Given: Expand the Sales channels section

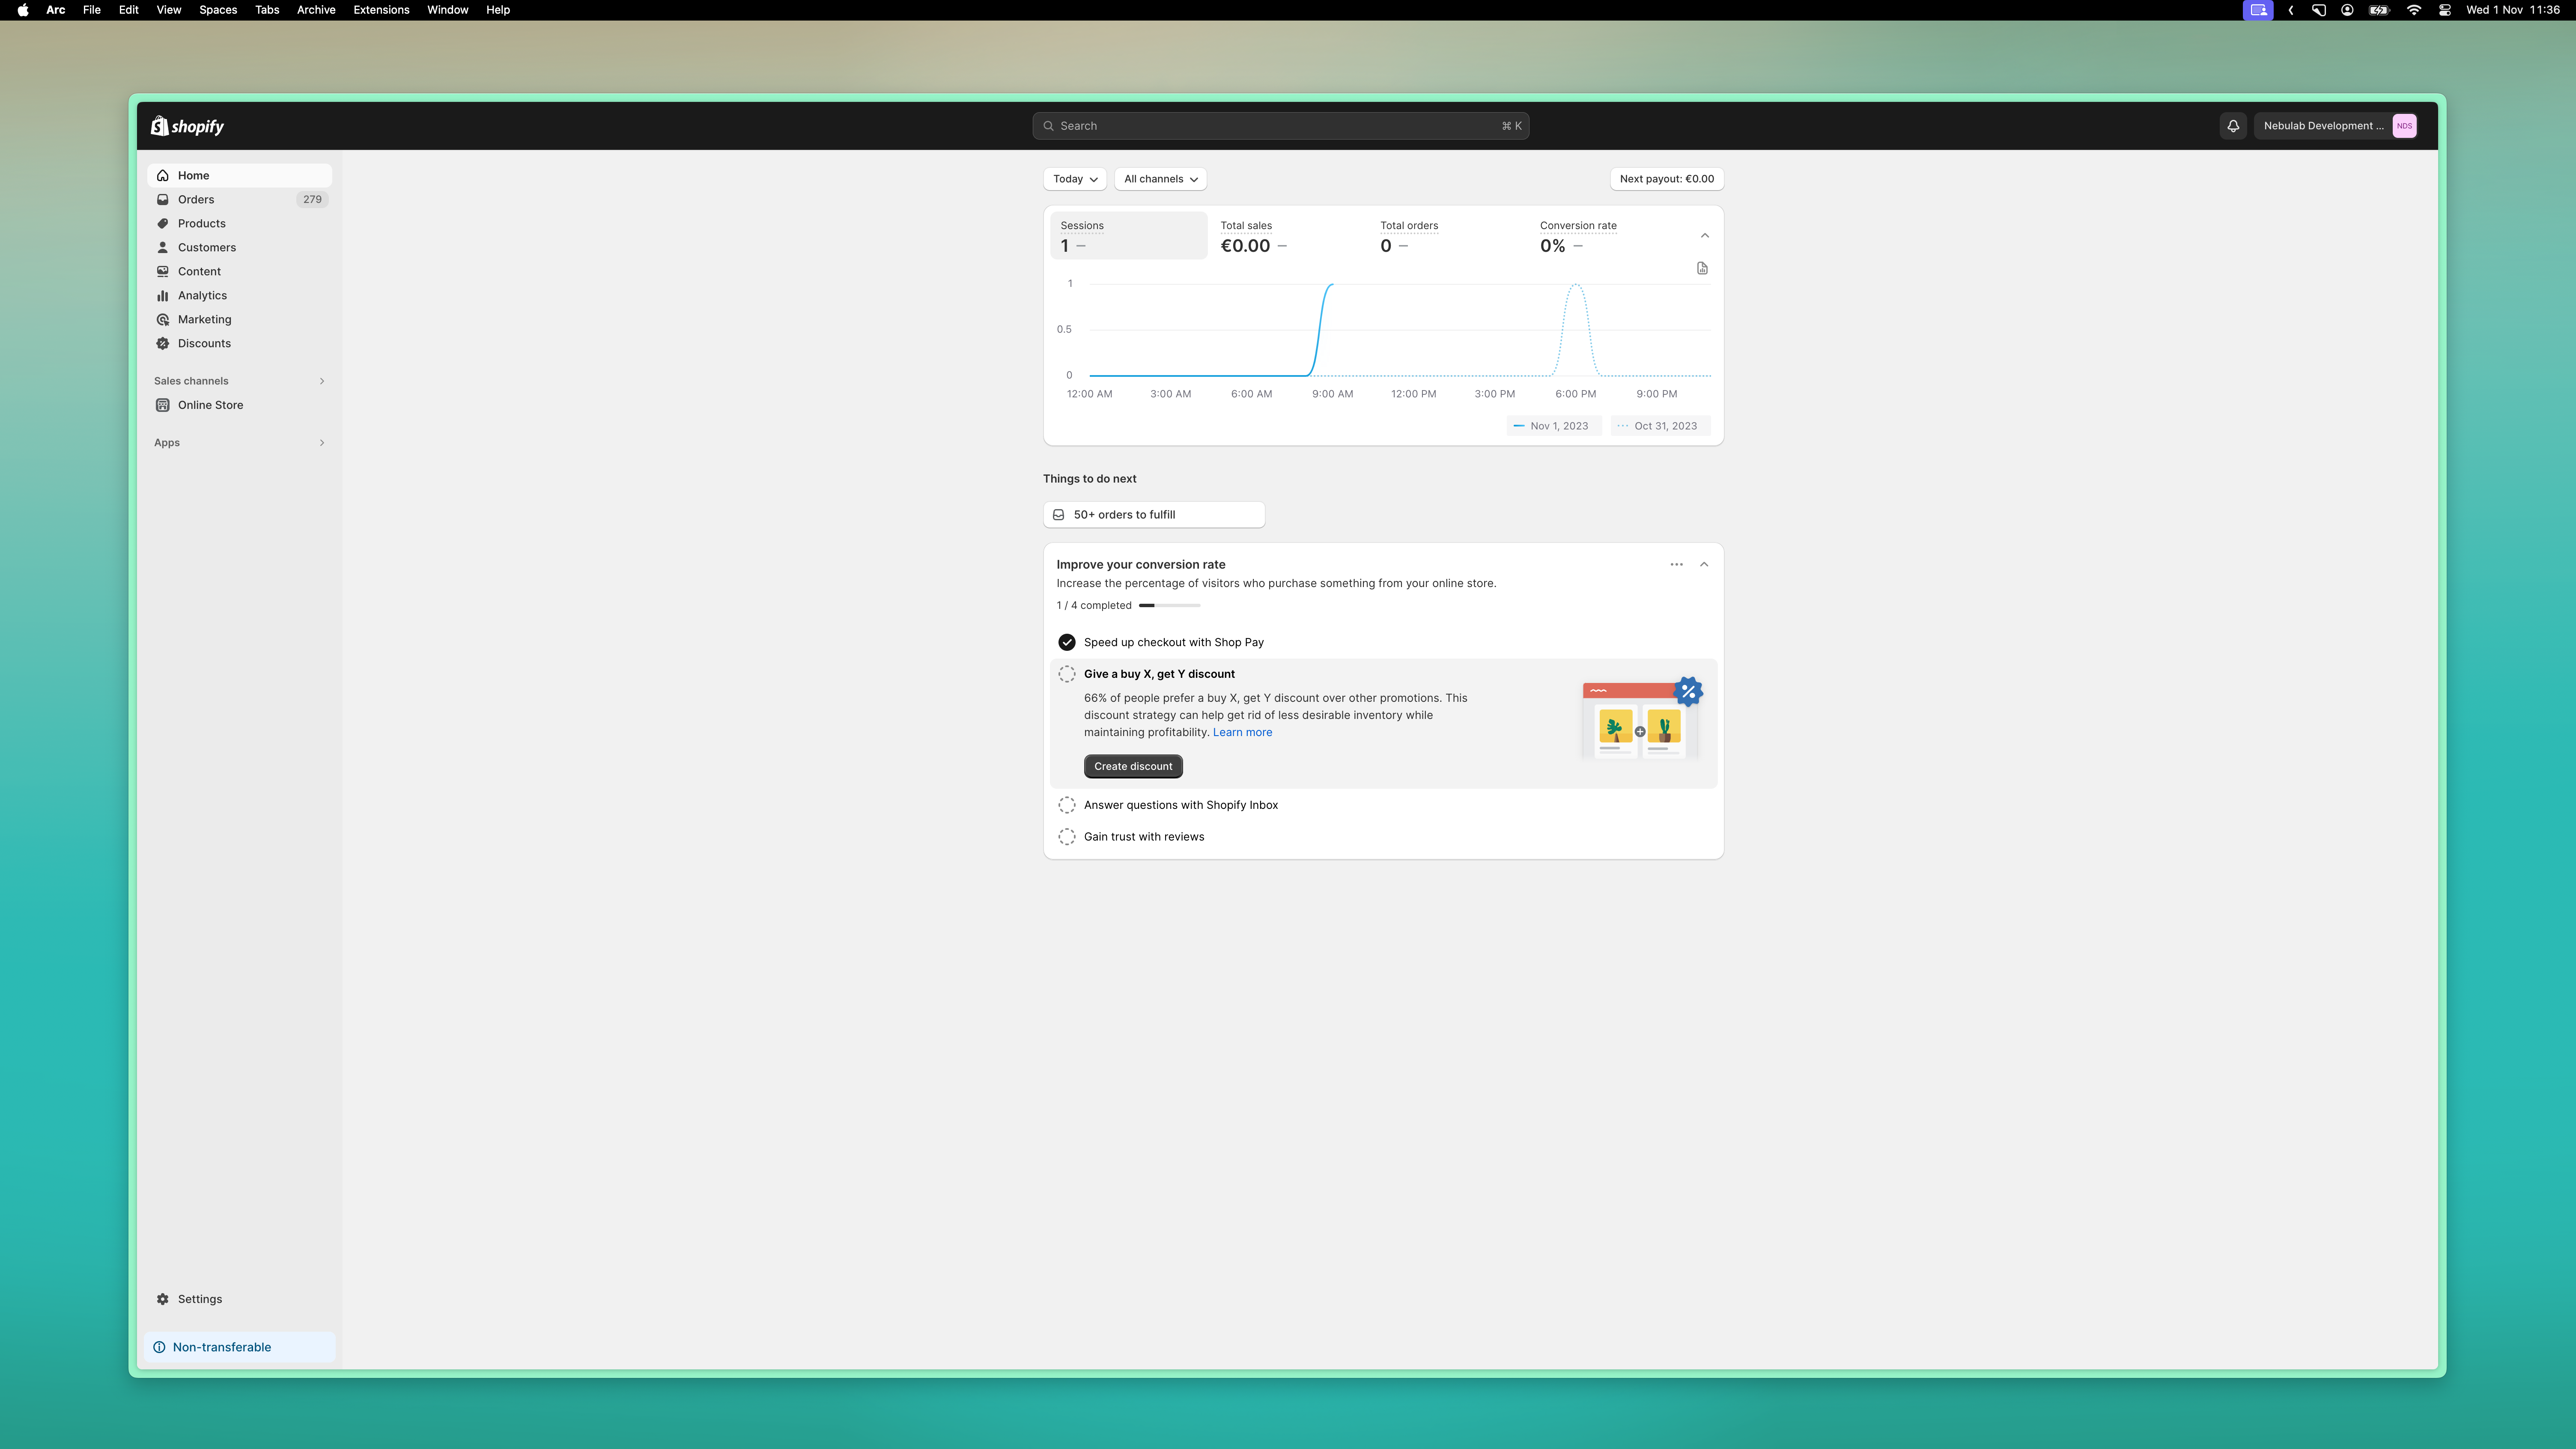Looking at the screenshot, I should click(x=322, y=382).
